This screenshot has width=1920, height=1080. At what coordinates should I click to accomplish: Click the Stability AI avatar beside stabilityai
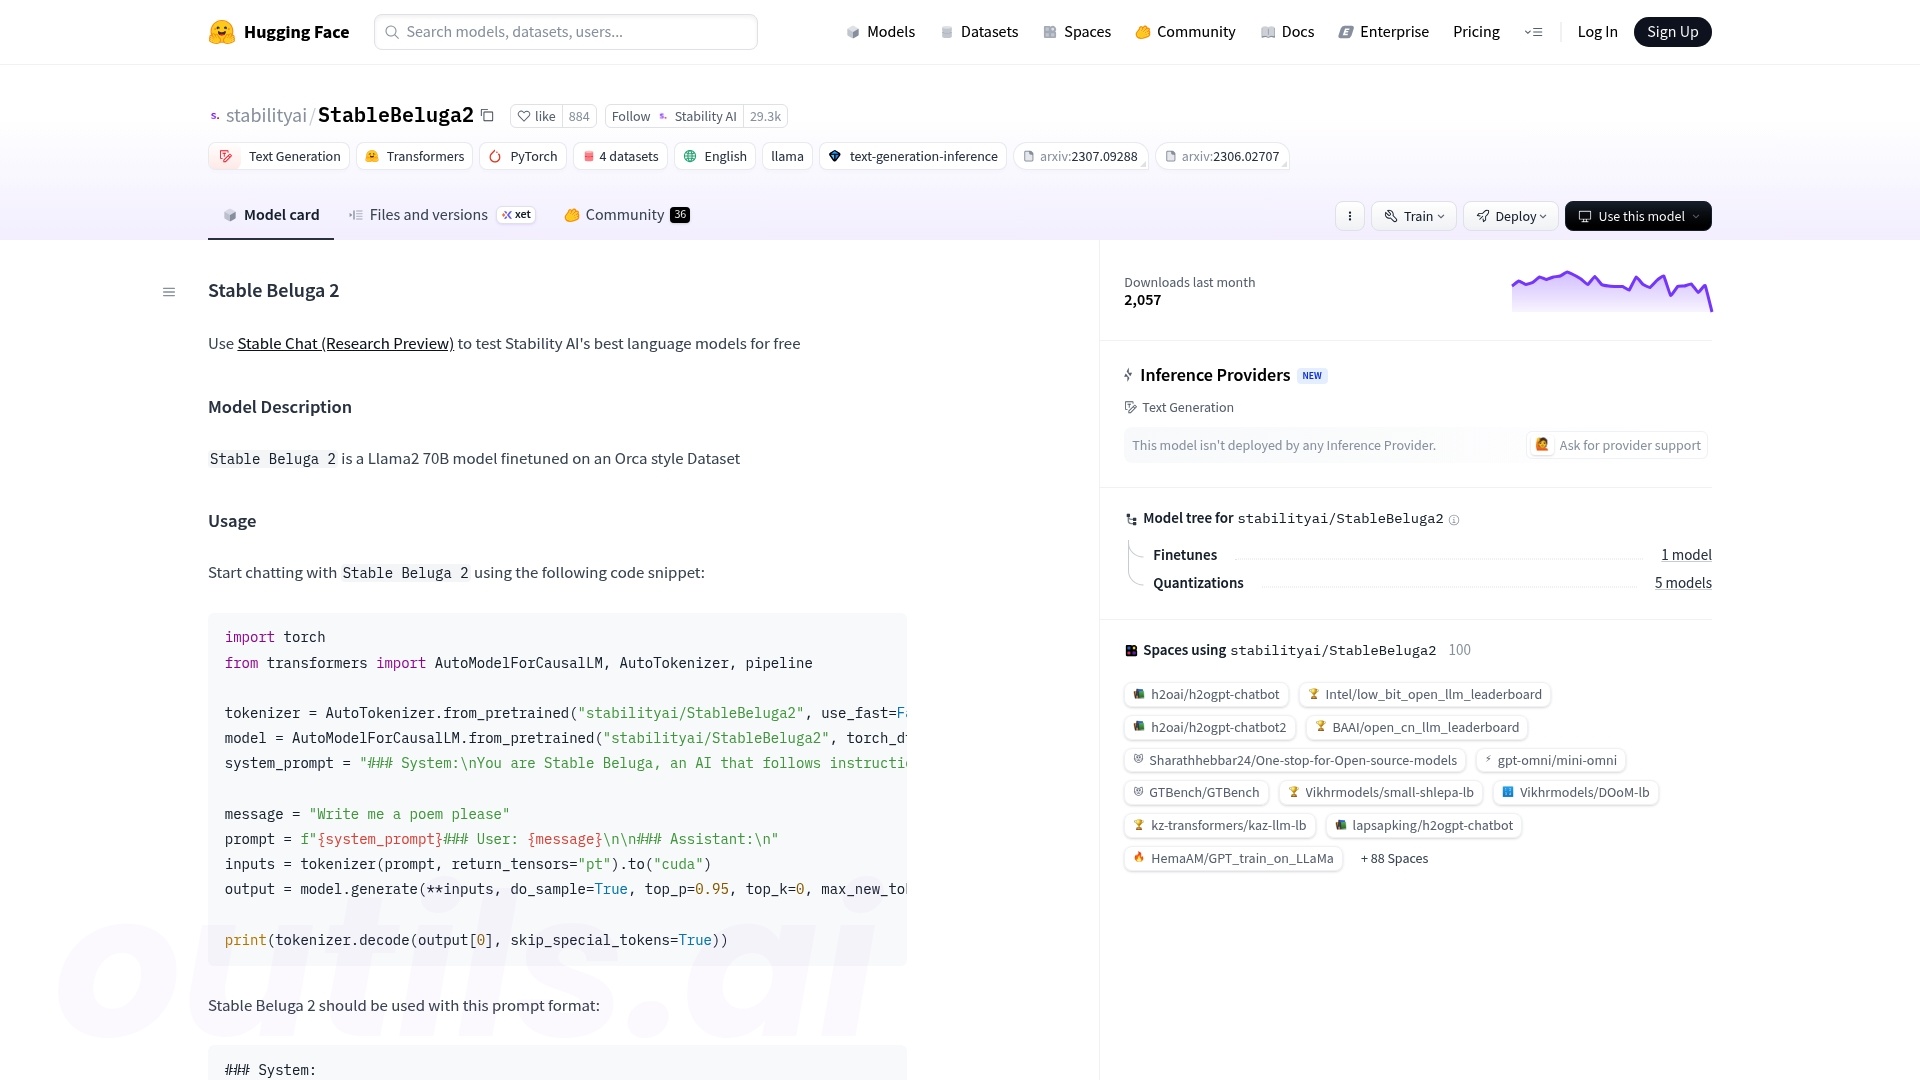(x=214, y=116)
